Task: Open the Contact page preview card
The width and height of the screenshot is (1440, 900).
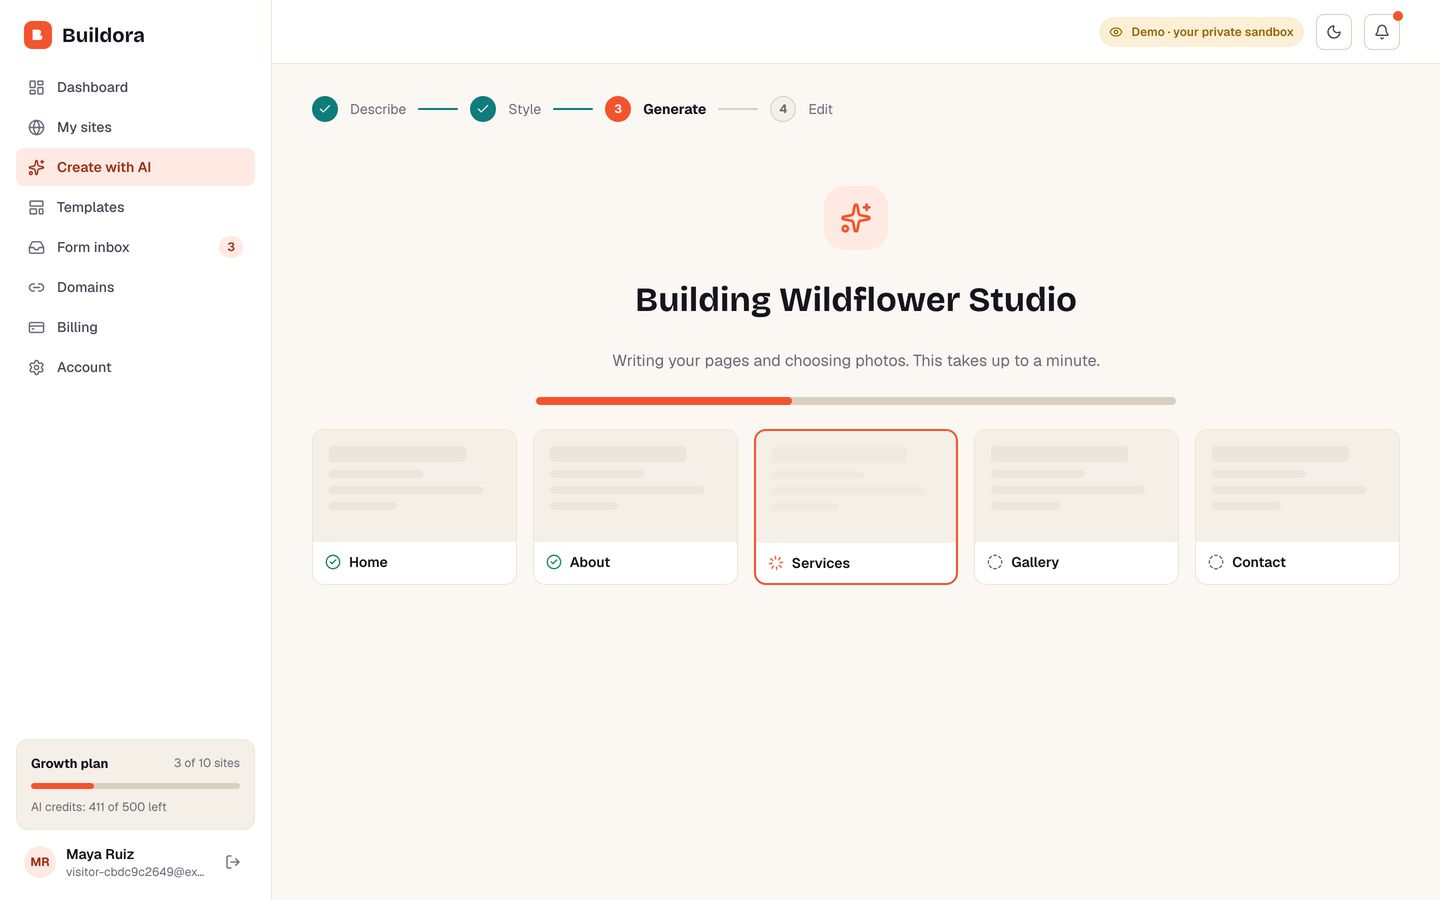Action: click(1297, 507)
